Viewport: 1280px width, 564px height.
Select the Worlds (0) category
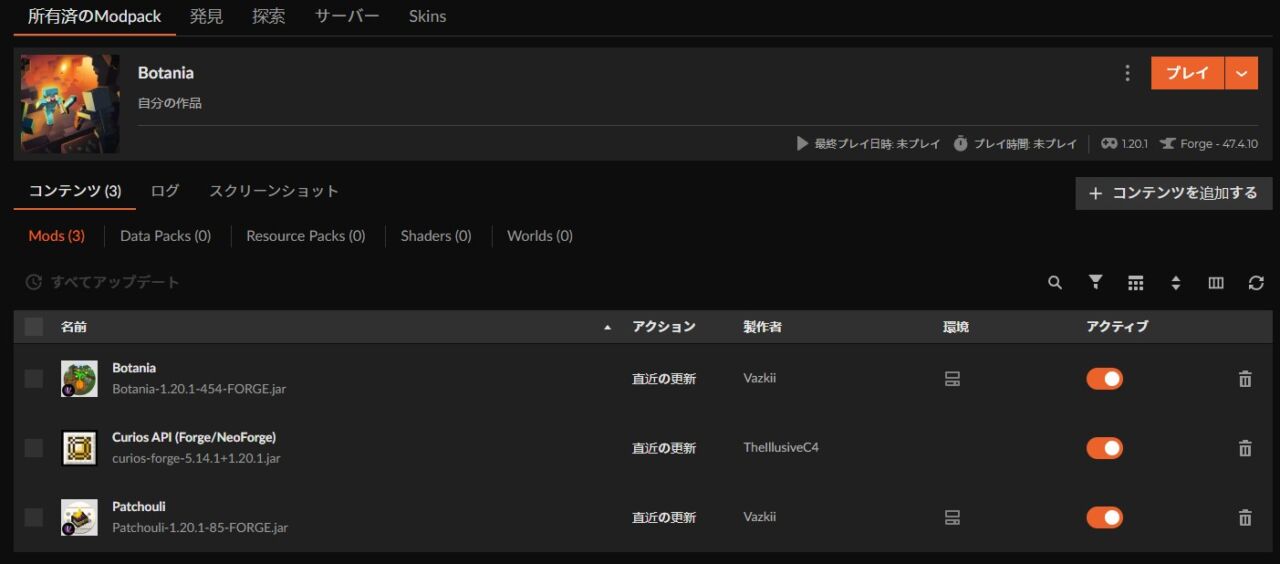click(x=540, y=236)
